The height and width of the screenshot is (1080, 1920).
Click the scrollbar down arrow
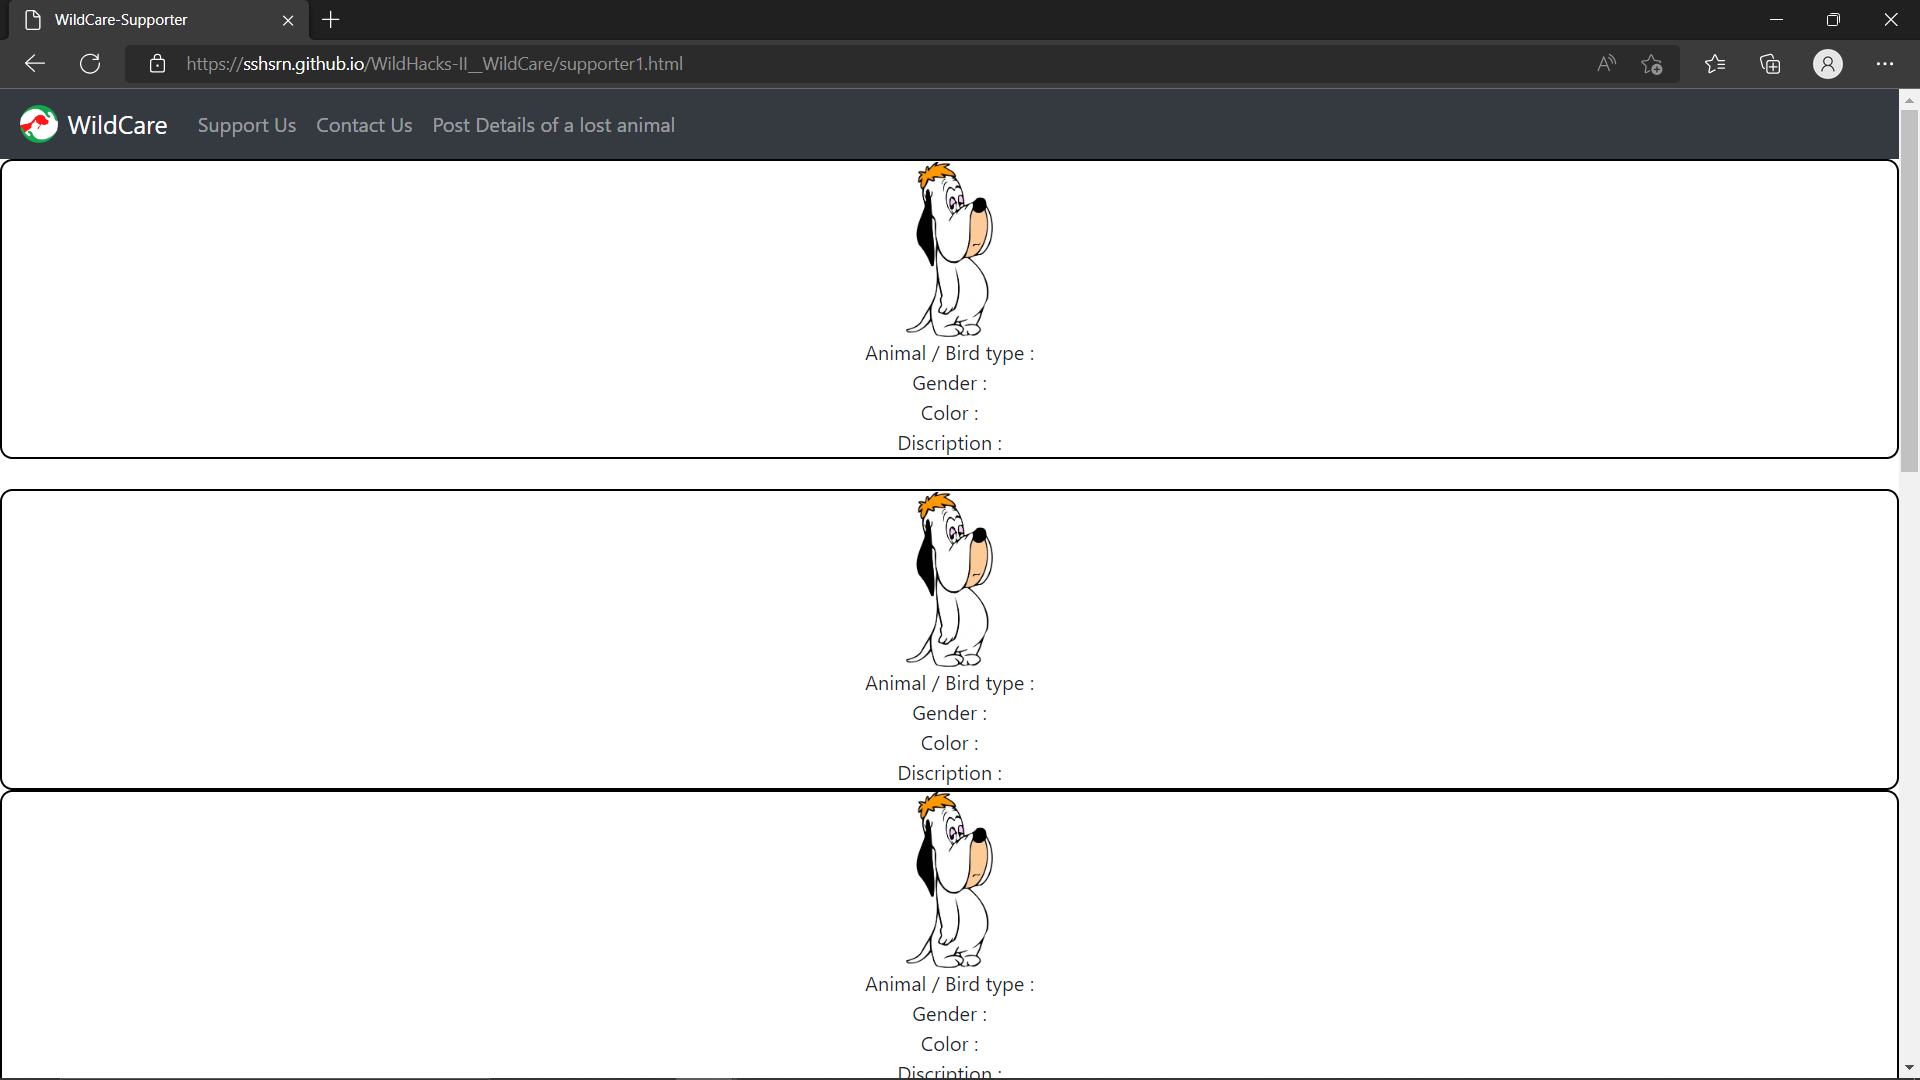coord(1909,1069)
